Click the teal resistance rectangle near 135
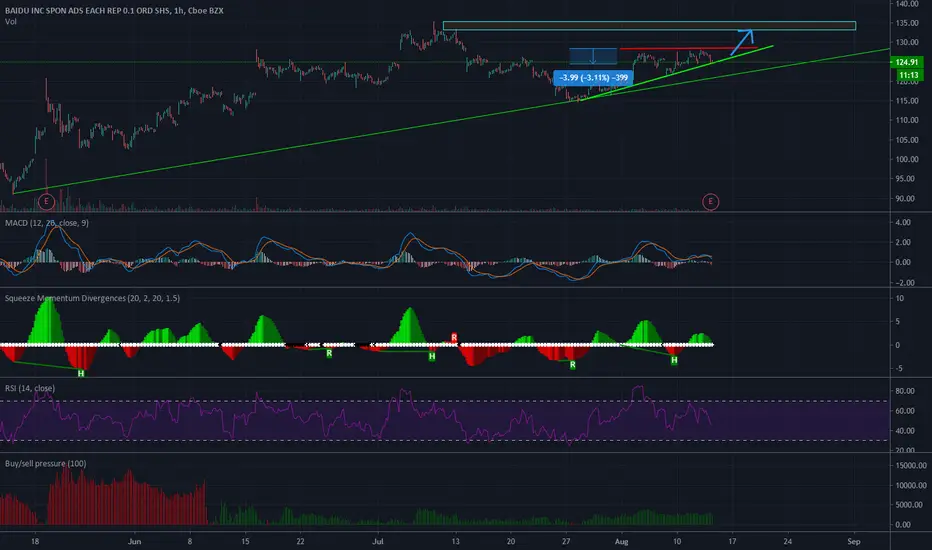The height and width of the screenshot is (550, 932). [649, 26]
